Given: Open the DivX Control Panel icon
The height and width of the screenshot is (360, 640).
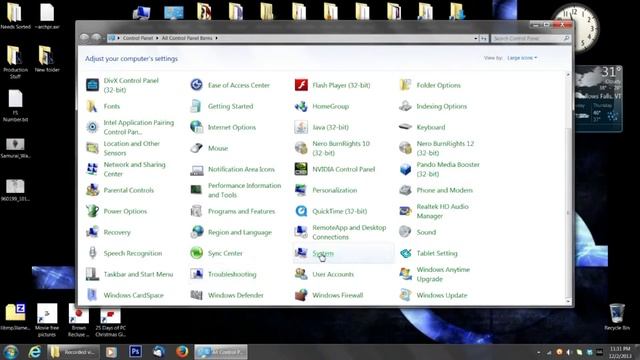Looking at the screenshot, I should (92, 85).
